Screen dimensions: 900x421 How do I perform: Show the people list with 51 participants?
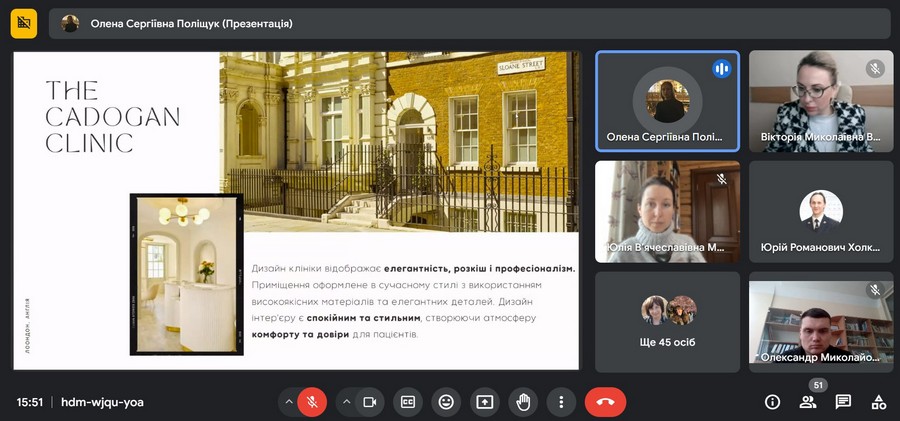(808, 402)
